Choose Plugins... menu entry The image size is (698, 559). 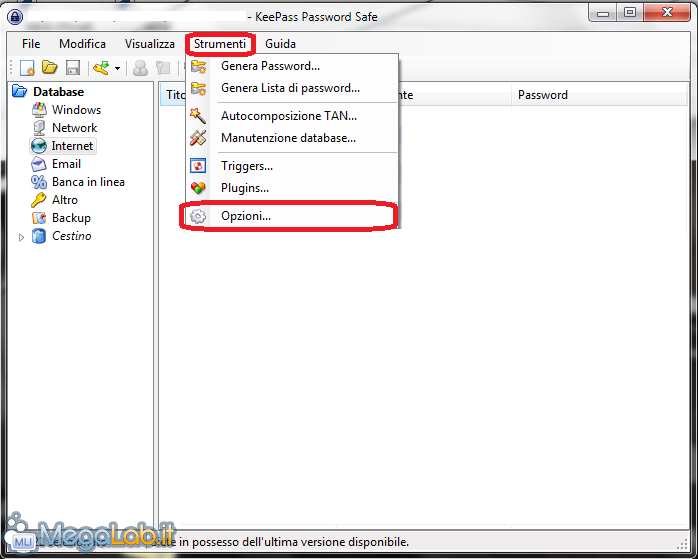pos(292,188)
